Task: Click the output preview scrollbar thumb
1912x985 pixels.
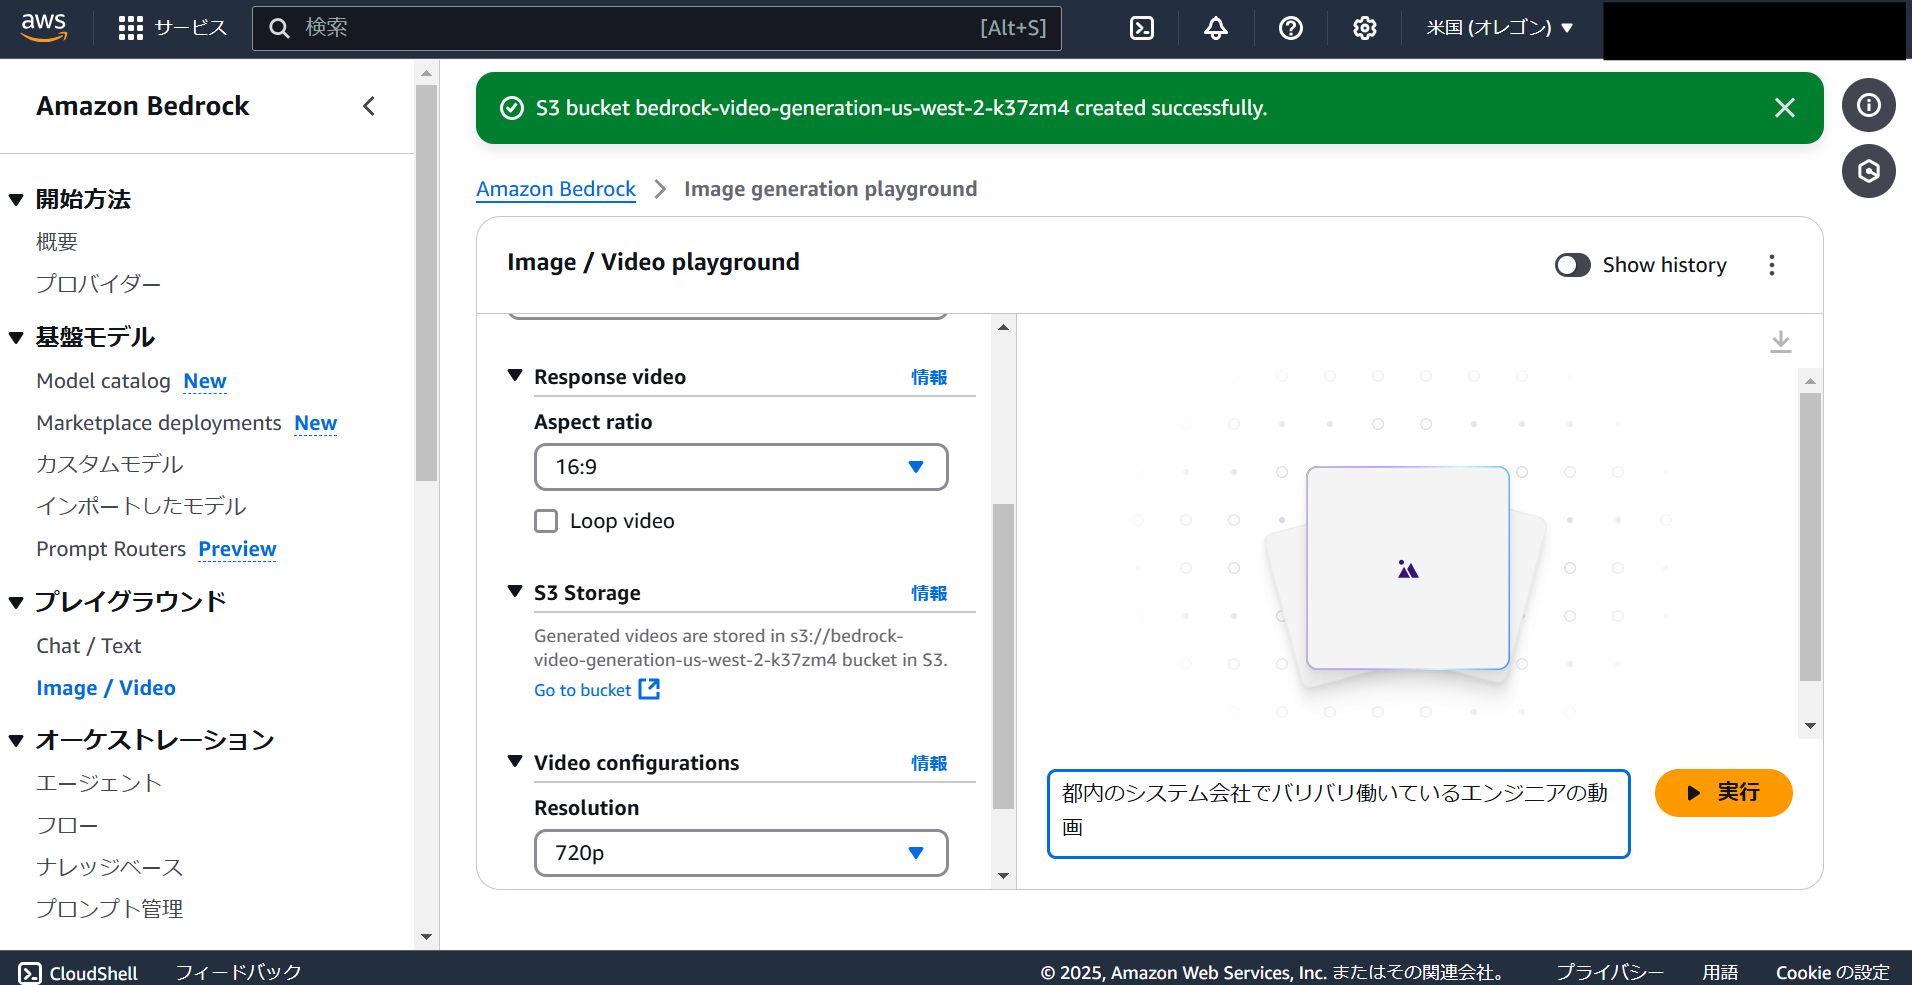Action: pyautogui.click(x=1810, y=537)
